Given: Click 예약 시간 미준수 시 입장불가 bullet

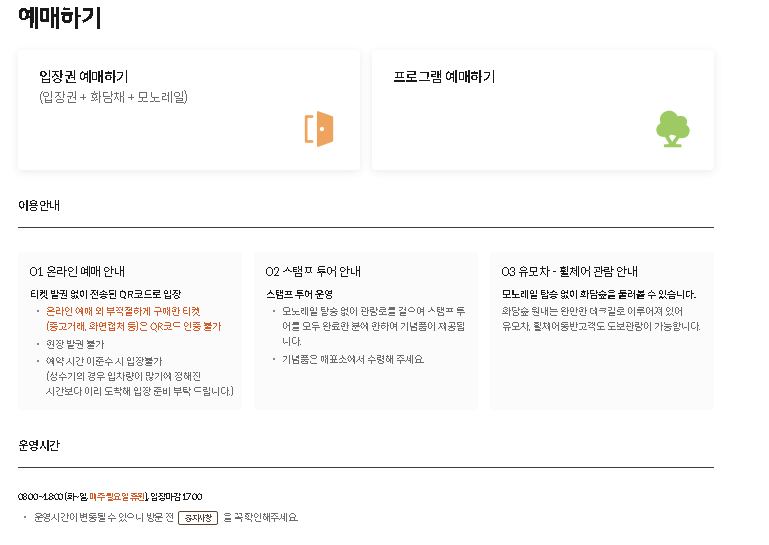Looking at the screenshot, I should [x=104, y=361].
